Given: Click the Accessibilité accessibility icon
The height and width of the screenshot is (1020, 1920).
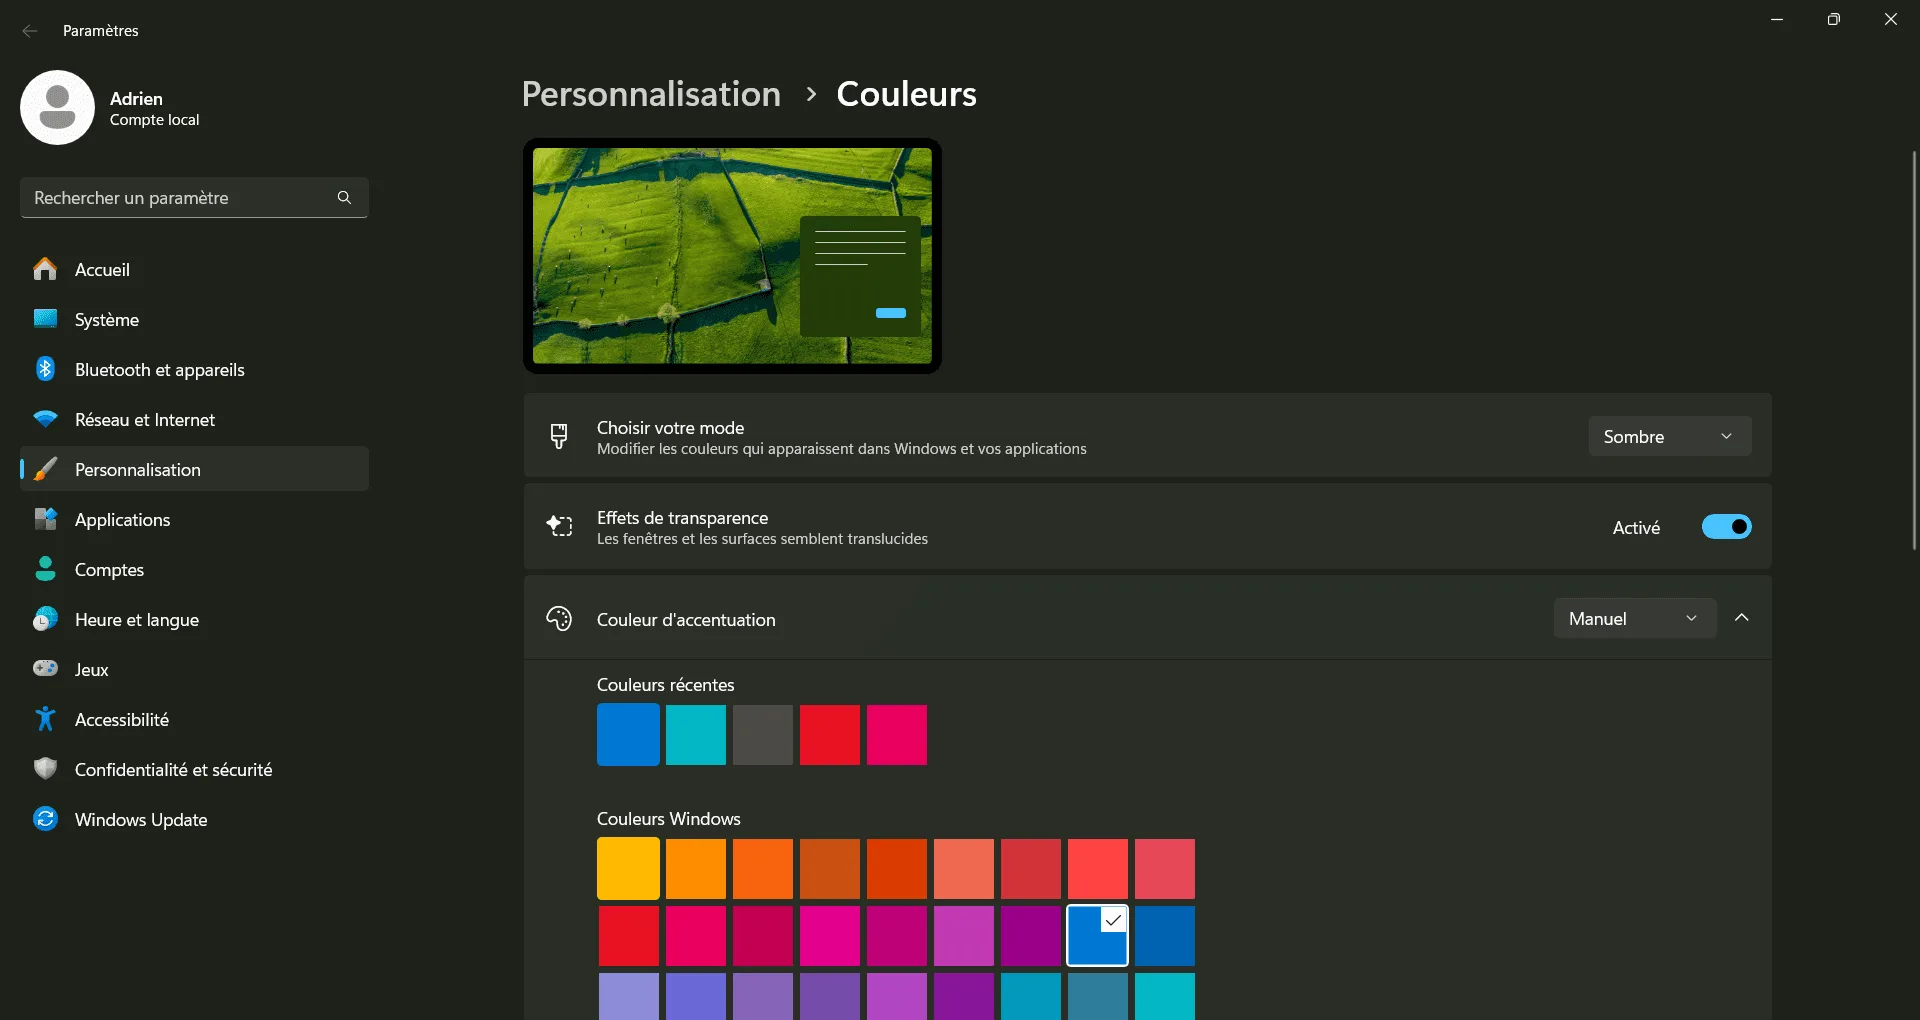Looking at the screenshot, I should click(46, 719).
